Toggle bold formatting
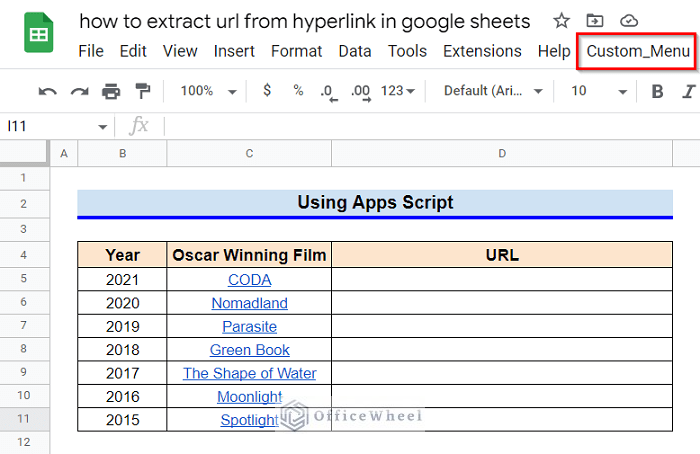Screen dimensions: 700x454 657,92
